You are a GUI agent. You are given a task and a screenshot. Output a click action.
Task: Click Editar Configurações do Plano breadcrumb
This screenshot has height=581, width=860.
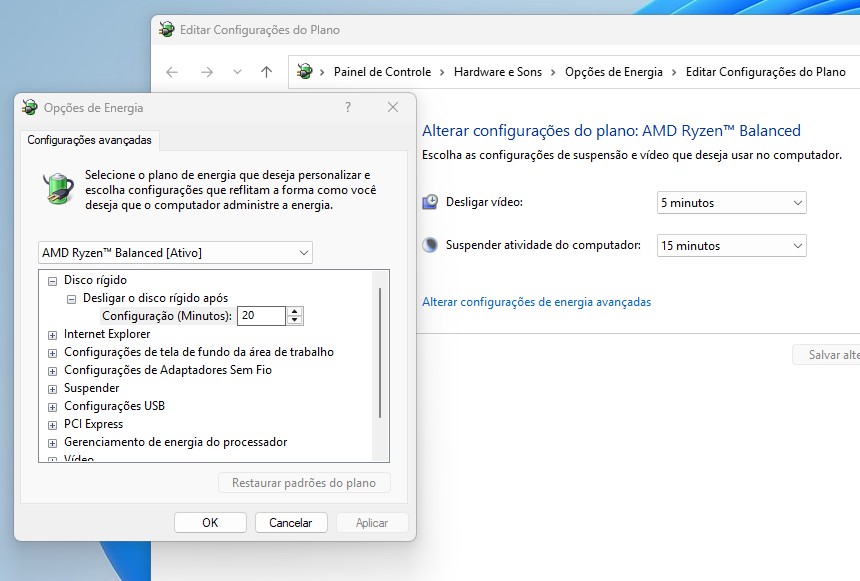pos(766,72)
